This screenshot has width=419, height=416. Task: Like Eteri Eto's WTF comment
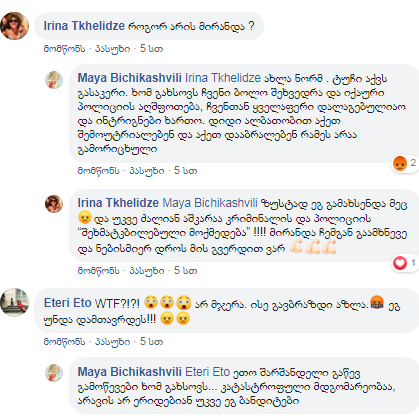(x=64, y=342)
